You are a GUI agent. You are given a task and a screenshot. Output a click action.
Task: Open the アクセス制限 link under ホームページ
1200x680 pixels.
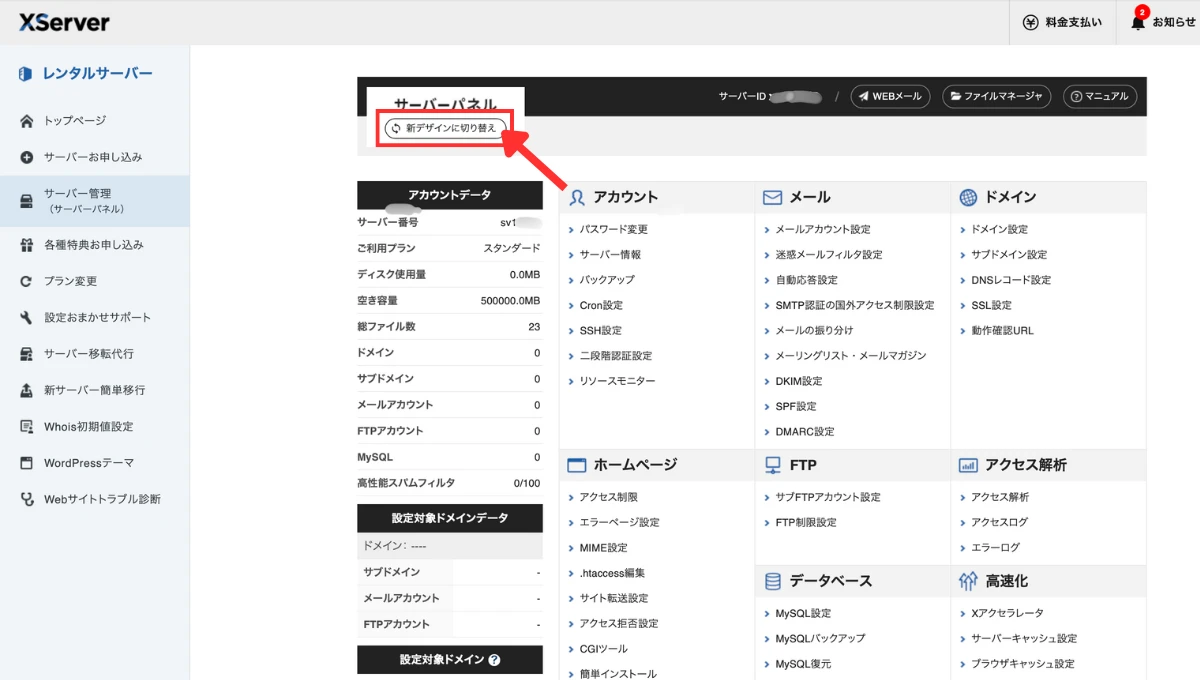(x=609, y=497)
